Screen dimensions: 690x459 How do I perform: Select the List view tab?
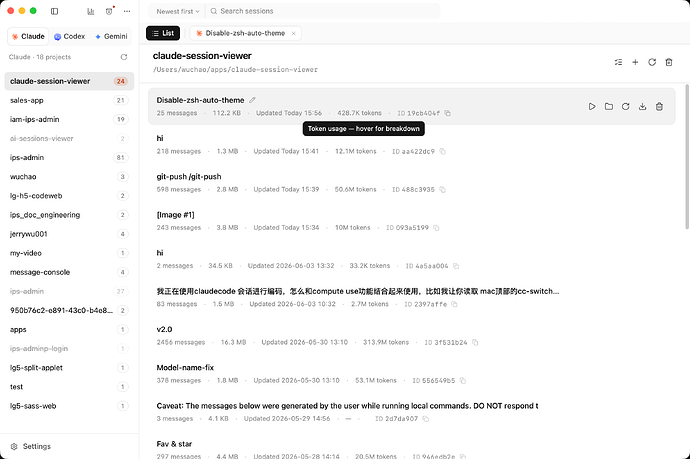coord(163,33)
